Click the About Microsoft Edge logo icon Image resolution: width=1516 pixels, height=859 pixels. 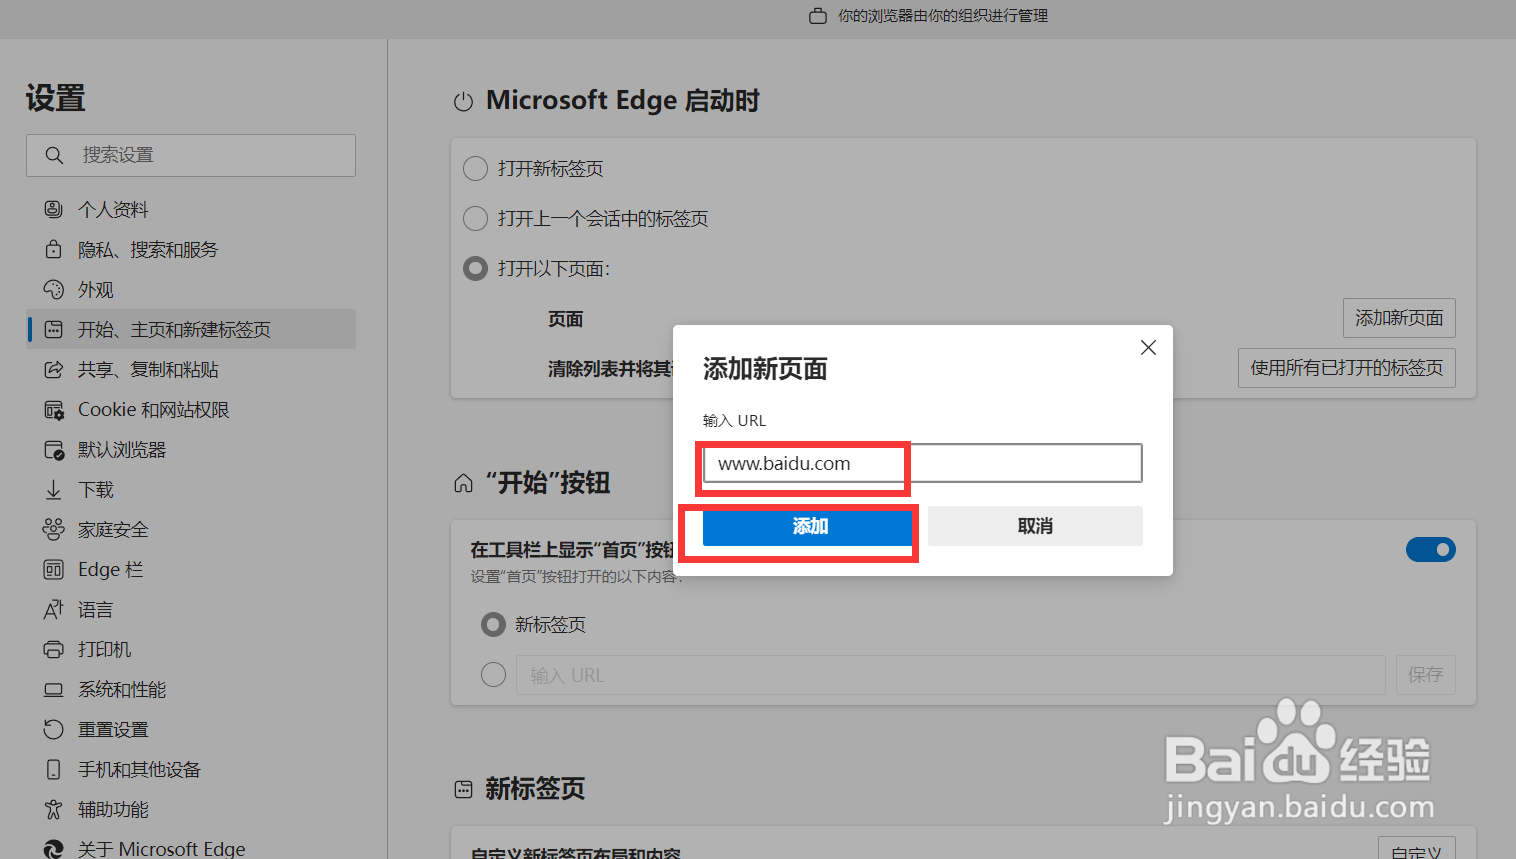click(54, 849)
